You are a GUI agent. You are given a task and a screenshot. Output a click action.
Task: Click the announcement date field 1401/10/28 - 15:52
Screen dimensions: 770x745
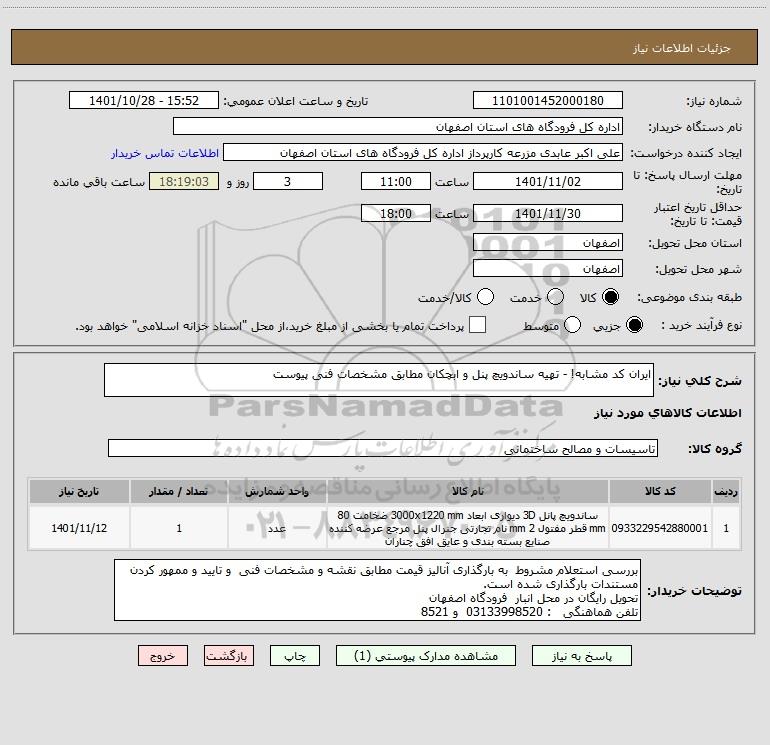(x=144, y=101)
